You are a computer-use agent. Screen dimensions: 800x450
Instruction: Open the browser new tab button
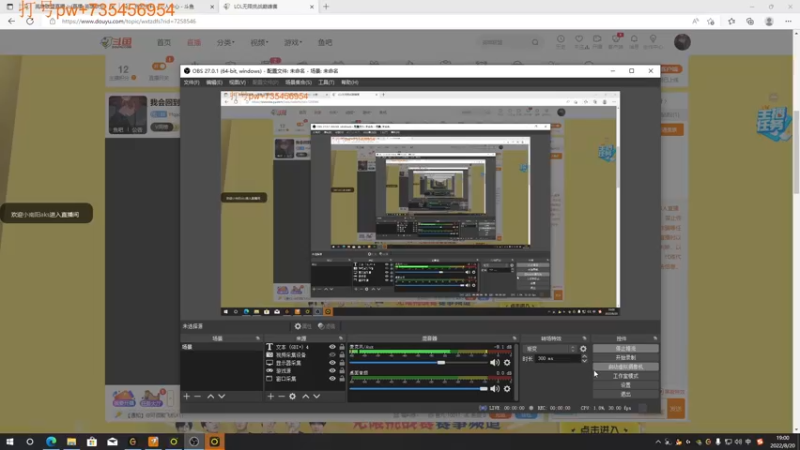coord(326,7)
